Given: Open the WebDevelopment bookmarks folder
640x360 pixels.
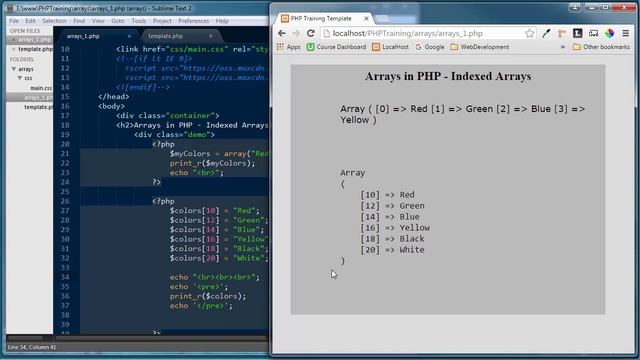Looking at the screenshot, I should tap(480, 47).
